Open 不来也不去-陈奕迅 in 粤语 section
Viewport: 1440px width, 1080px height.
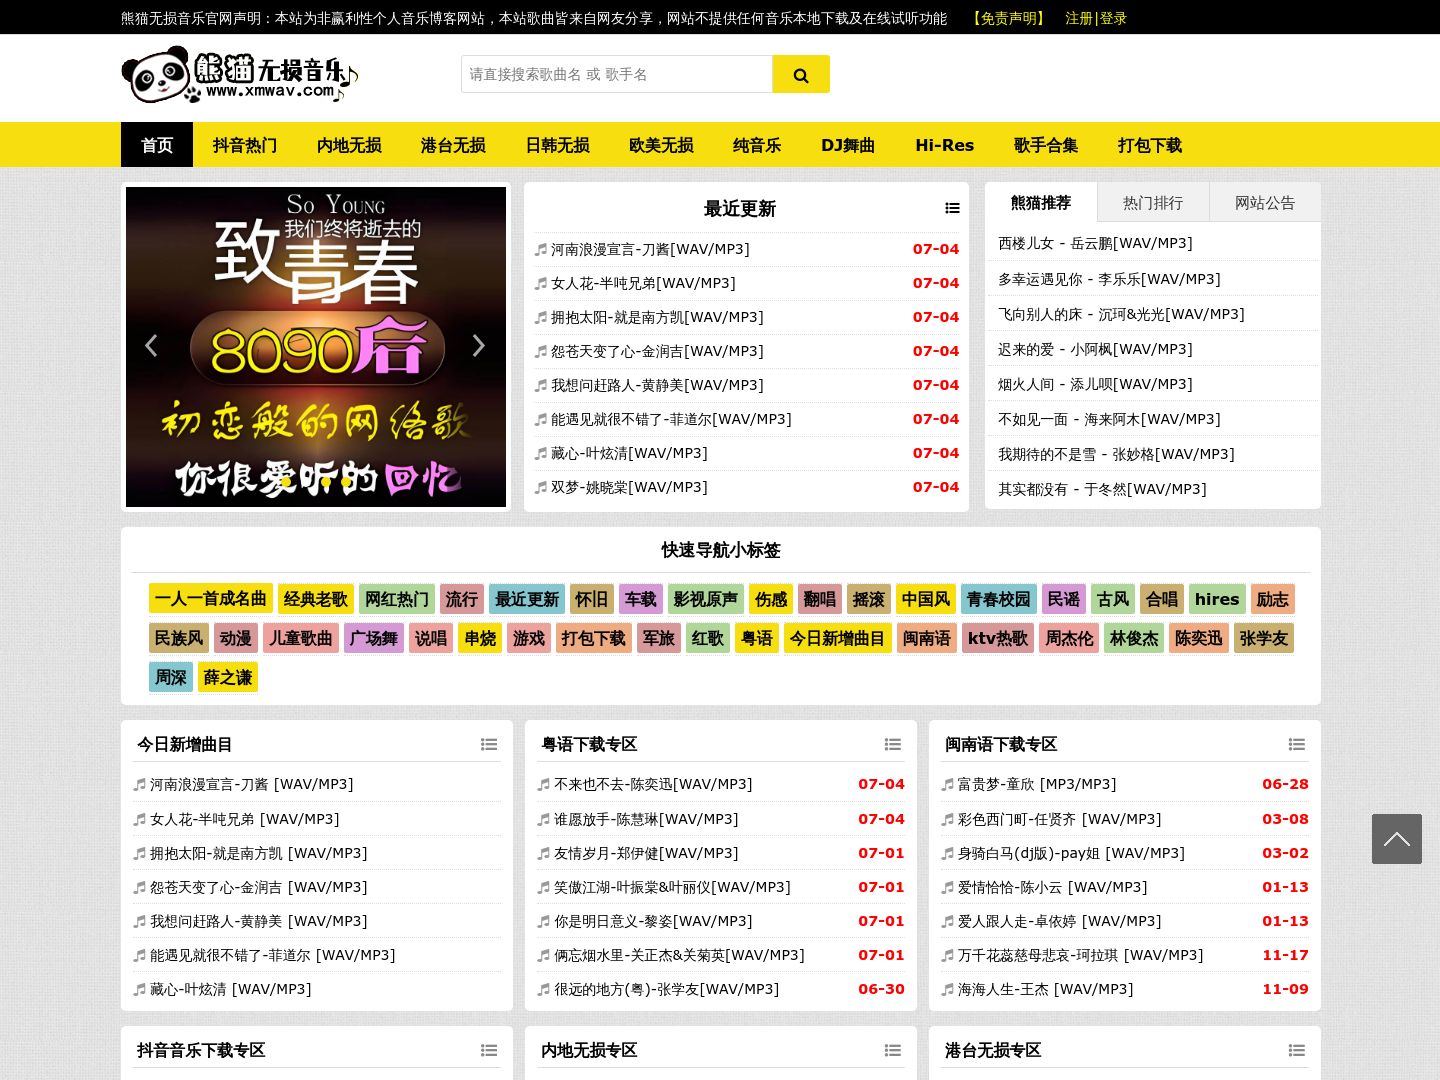point(653,784)
